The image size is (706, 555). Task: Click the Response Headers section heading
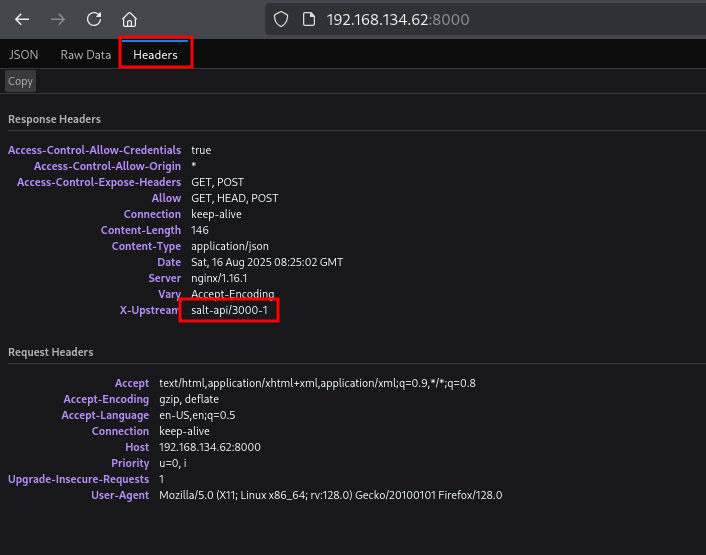tap(54, 119)
